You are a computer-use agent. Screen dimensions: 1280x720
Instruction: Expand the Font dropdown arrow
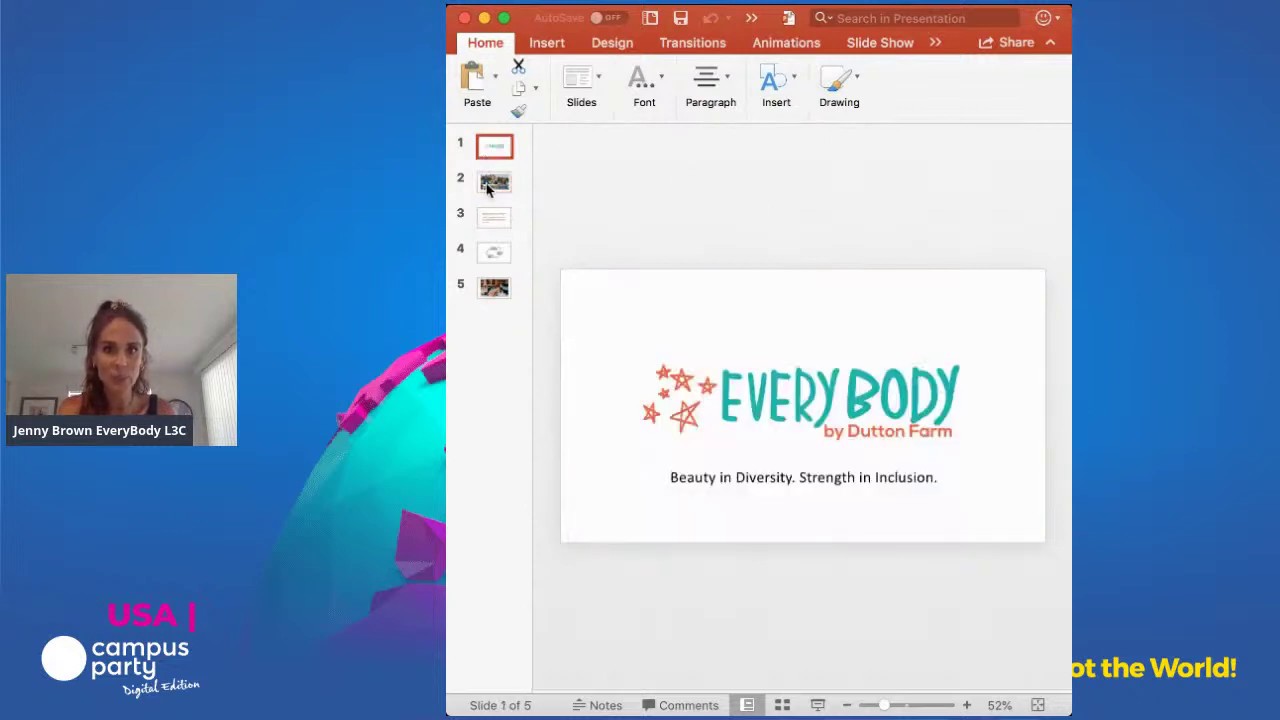coord(661,77)
